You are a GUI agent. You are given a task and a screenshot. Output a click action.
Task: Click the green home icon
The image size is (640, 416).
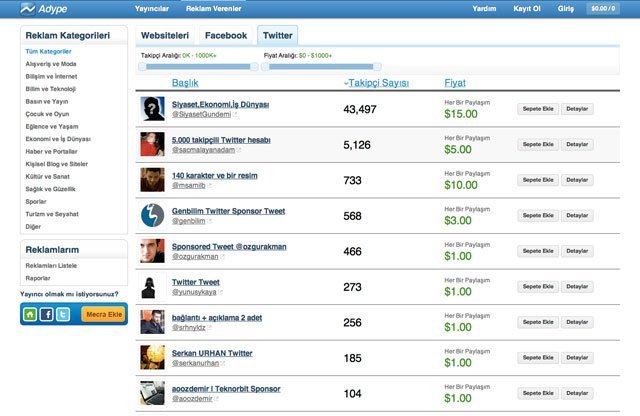[x=30, y=314]
